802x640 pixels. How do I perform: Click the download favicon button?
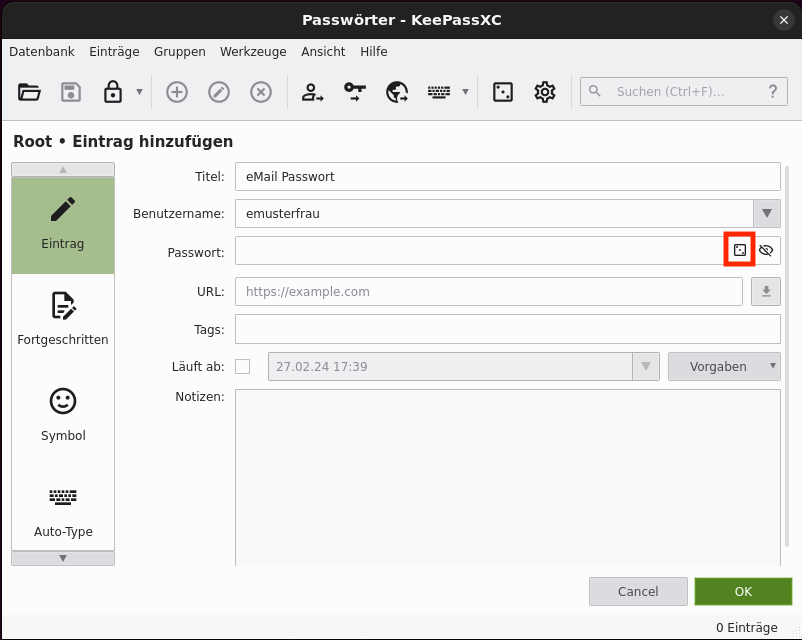[x=766, y=292]
